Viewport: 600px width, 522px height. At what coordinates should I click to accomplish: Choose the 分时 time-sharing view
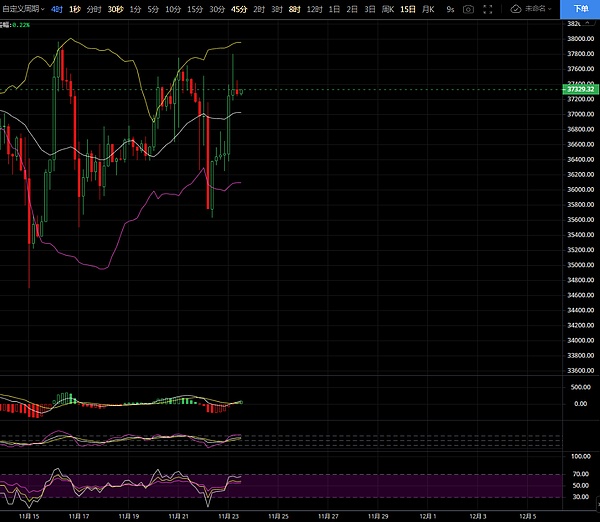[x=94, y=8]
